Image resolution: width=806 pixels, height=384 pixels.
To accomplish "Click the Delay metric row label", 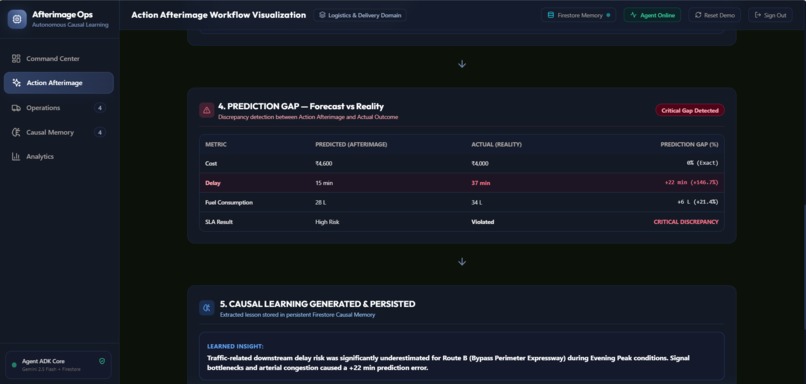I will pos(213,183).
